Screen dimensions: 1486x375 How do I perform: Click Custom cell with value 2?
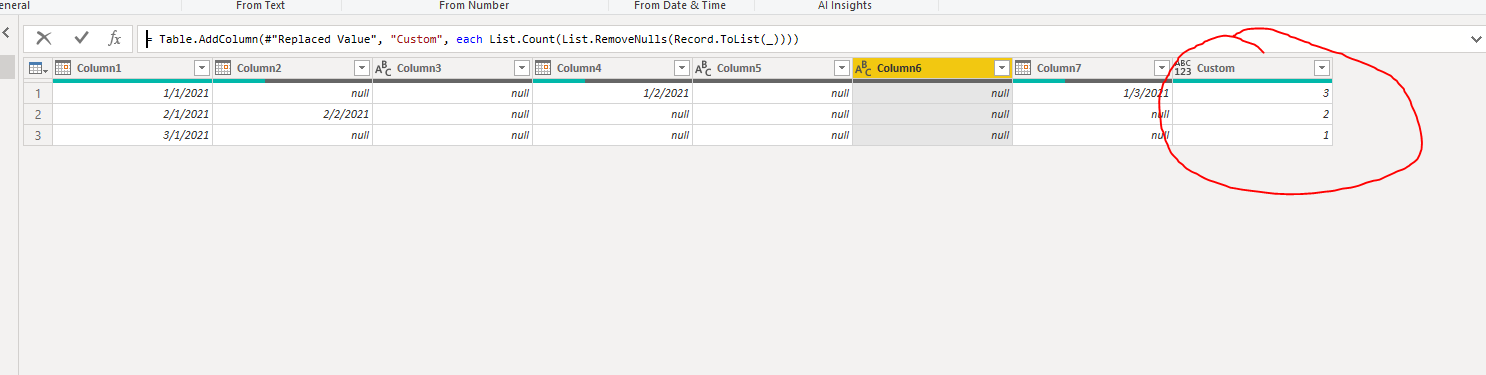point(1252,114)
